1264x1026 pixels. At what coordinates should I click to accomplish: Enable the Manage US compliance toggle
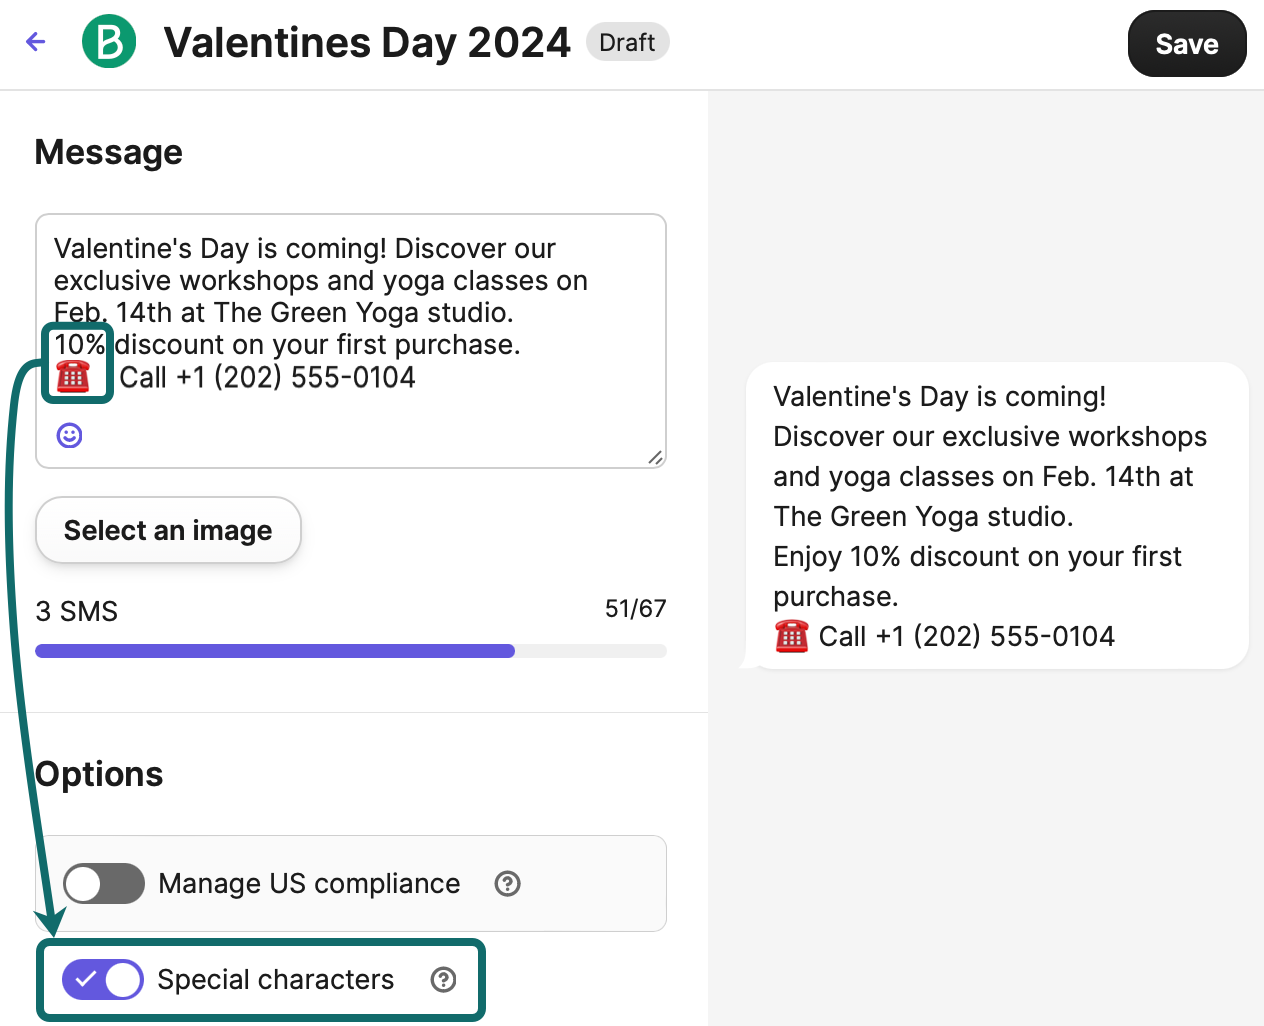[x=103, y=884]
